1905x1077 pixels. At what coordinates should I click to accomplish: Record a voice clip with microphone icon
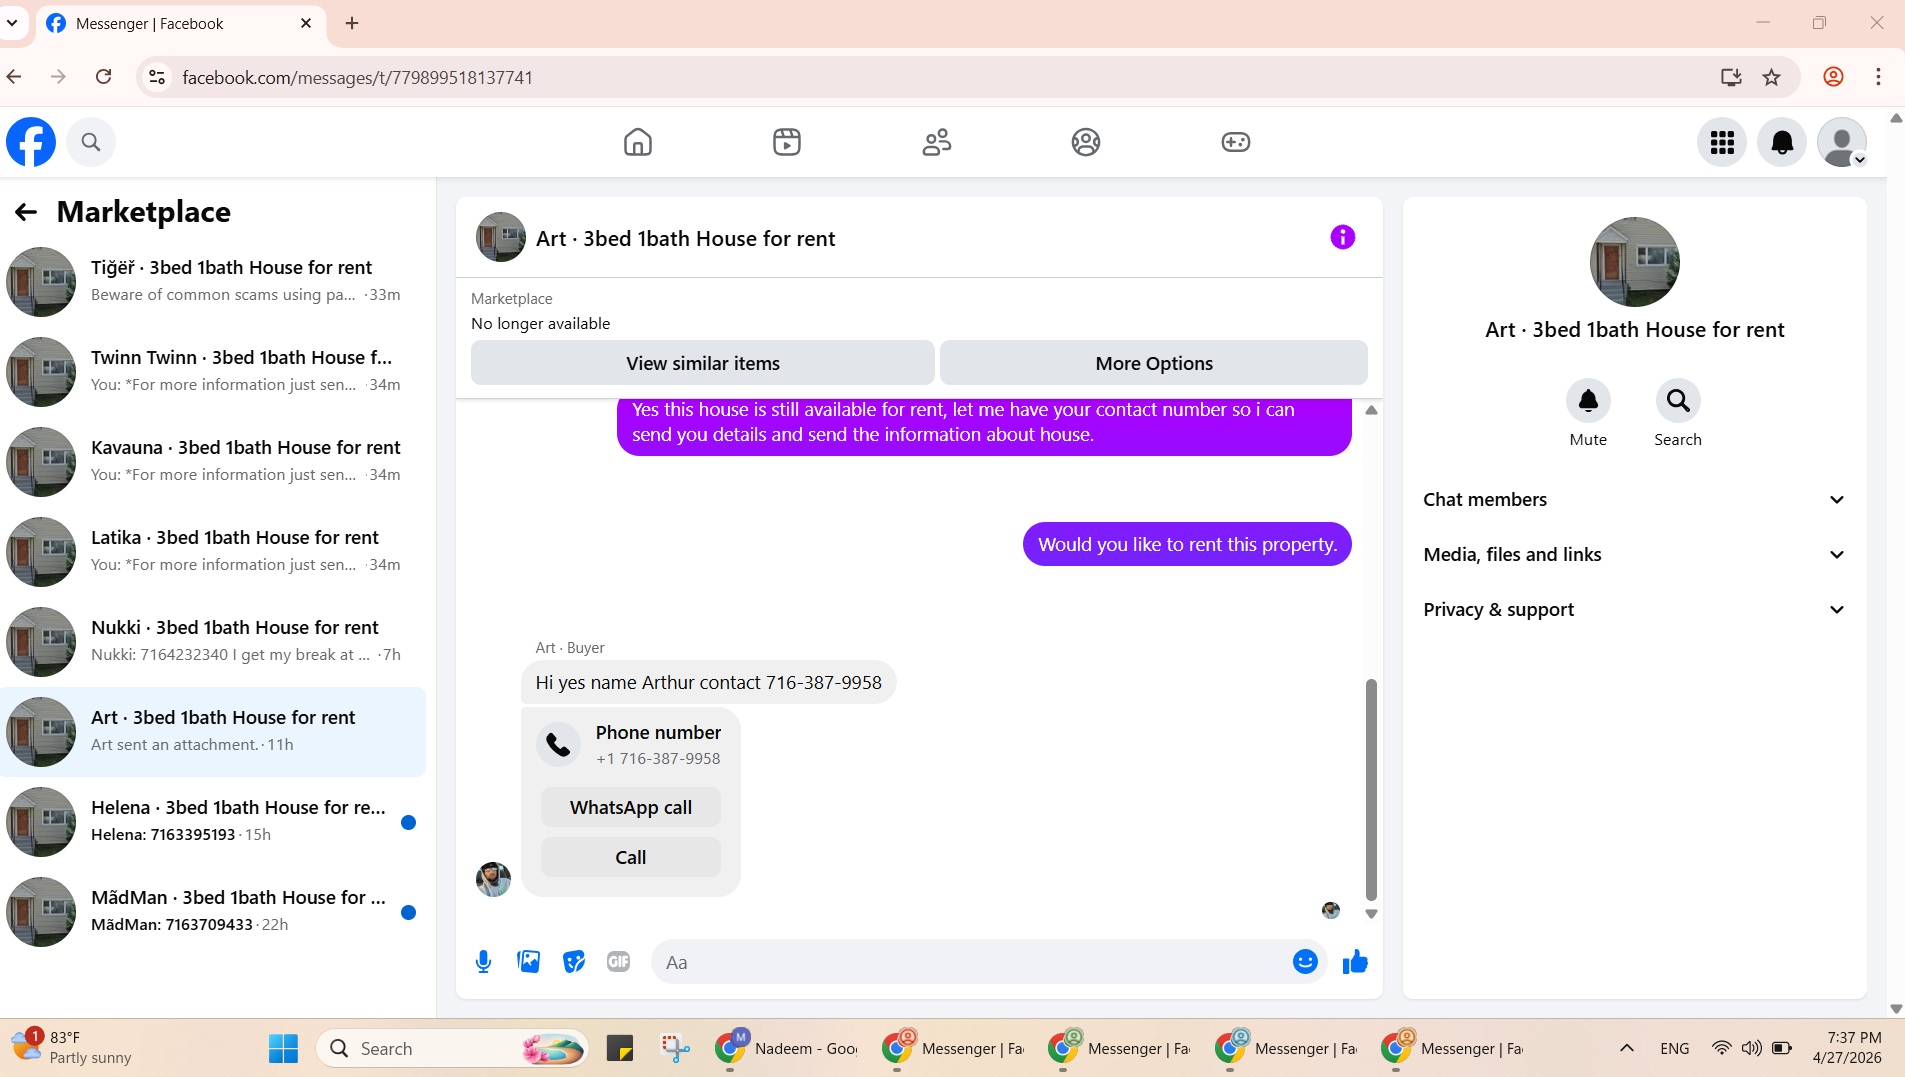(x=484, y=962)
